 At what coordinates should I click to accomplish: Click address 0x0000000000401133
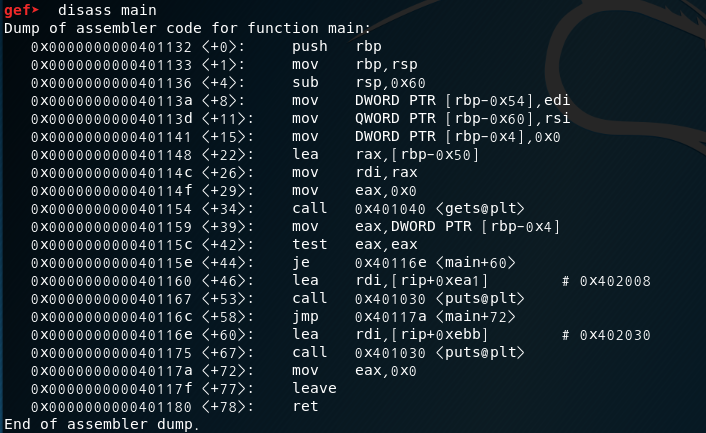(111, 65)
